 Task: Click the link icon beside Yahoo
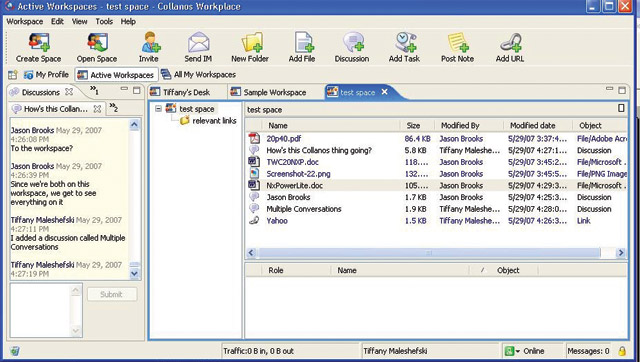[x=254, y=220]
